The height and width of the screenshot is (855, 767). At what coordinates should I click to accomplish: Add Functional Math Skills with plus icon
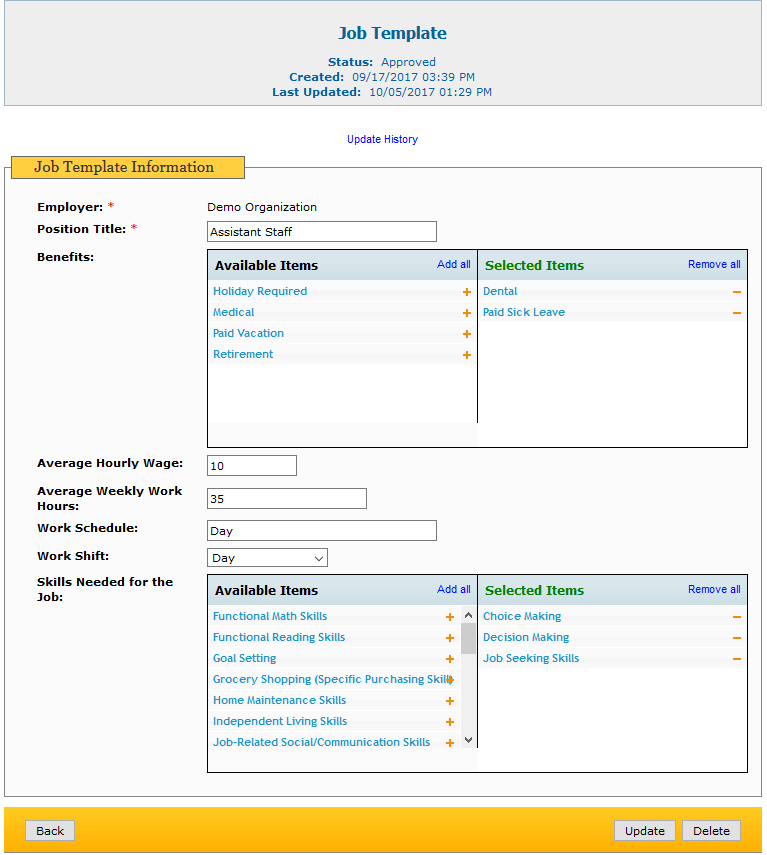click(450, 617)
